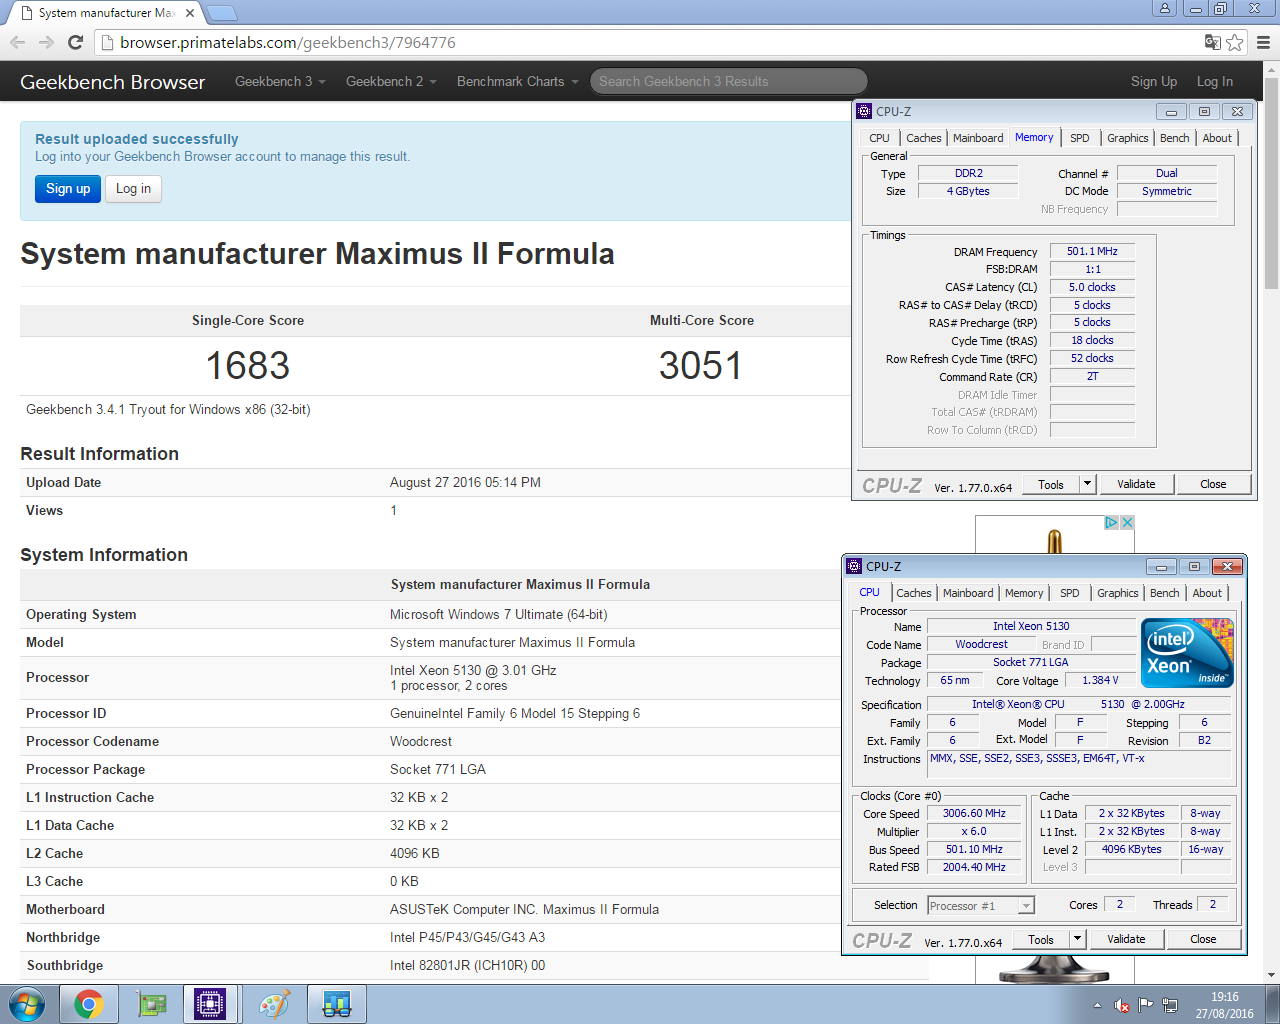Click the Intel Xeon inside logo

pos(1187,653)
